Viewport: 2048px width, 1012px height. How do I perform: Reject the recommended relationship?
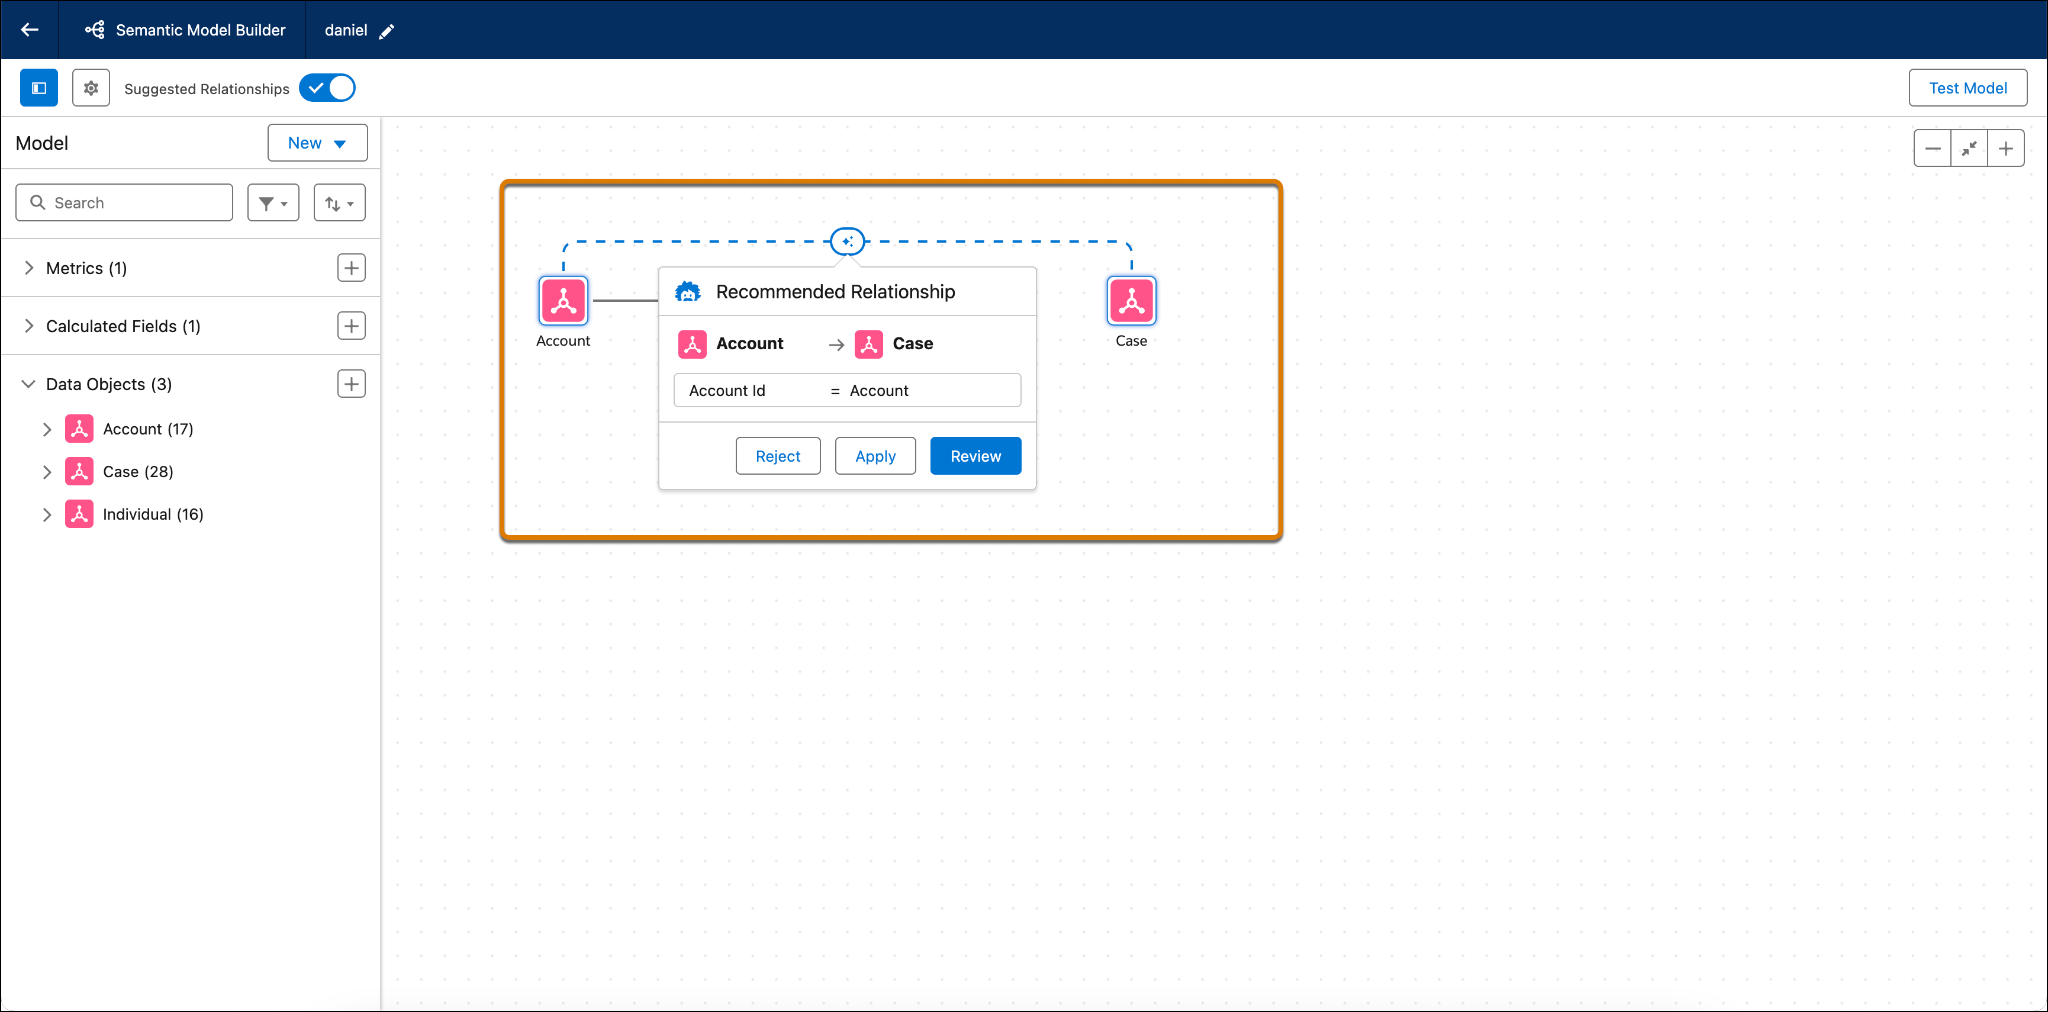tap(778, 456)
